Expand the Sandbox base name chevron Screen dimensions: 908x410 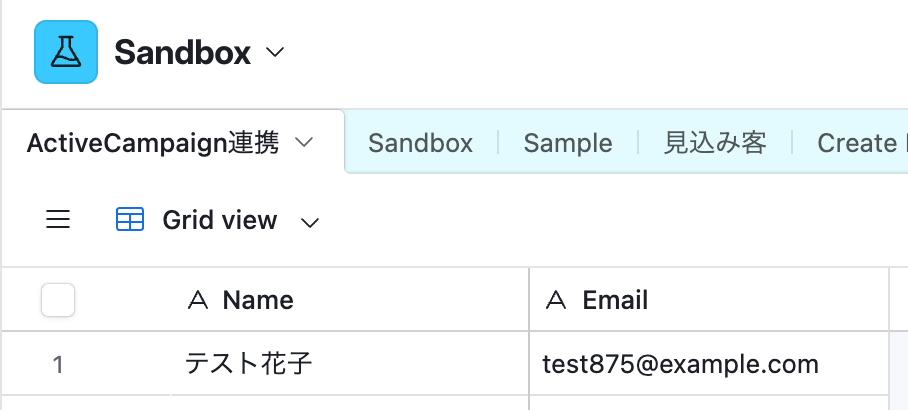tap(277, 52)
